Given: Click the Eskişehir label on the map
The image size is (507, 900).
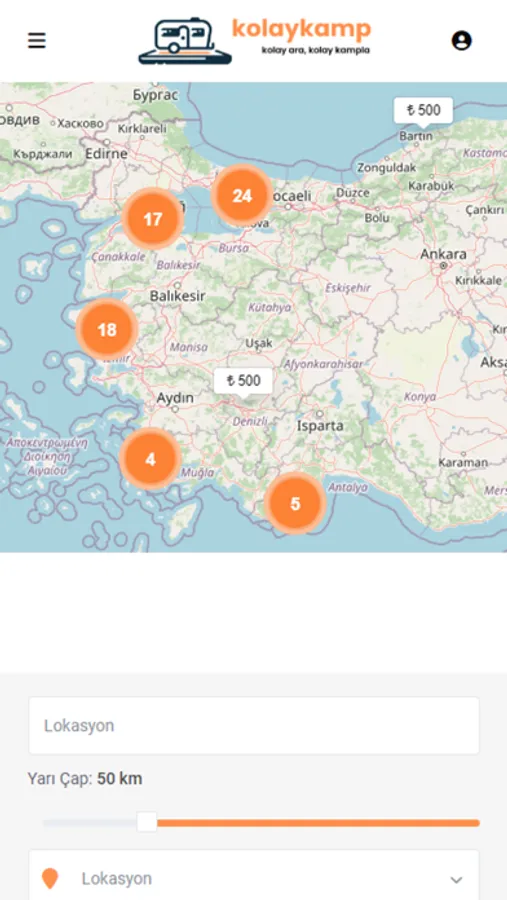Looking at the screenshot, I should (348, 288).
